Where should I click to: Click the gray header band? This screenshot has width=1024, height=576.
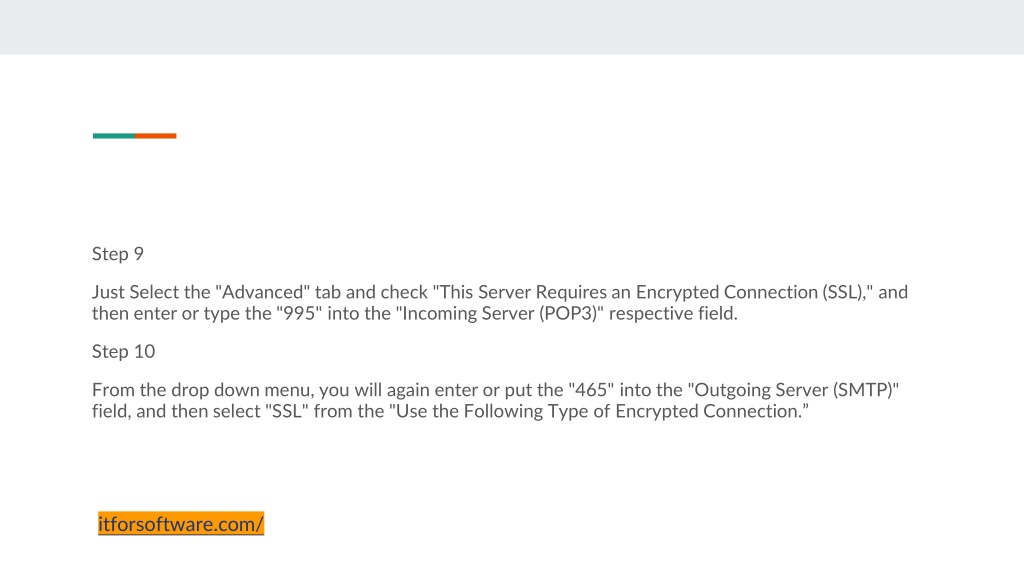point(512,27)
